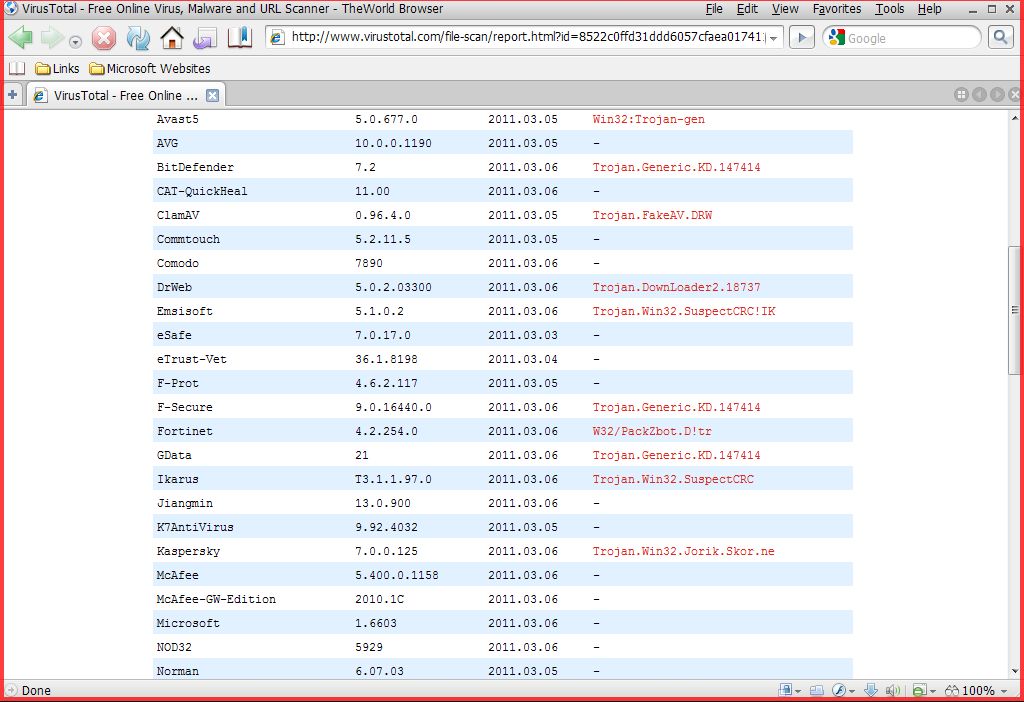Click Ikarus result Trojan.Win32.SuspectCRC
This screenshot has height=702, width=1024.
click(x=673, y=479)
